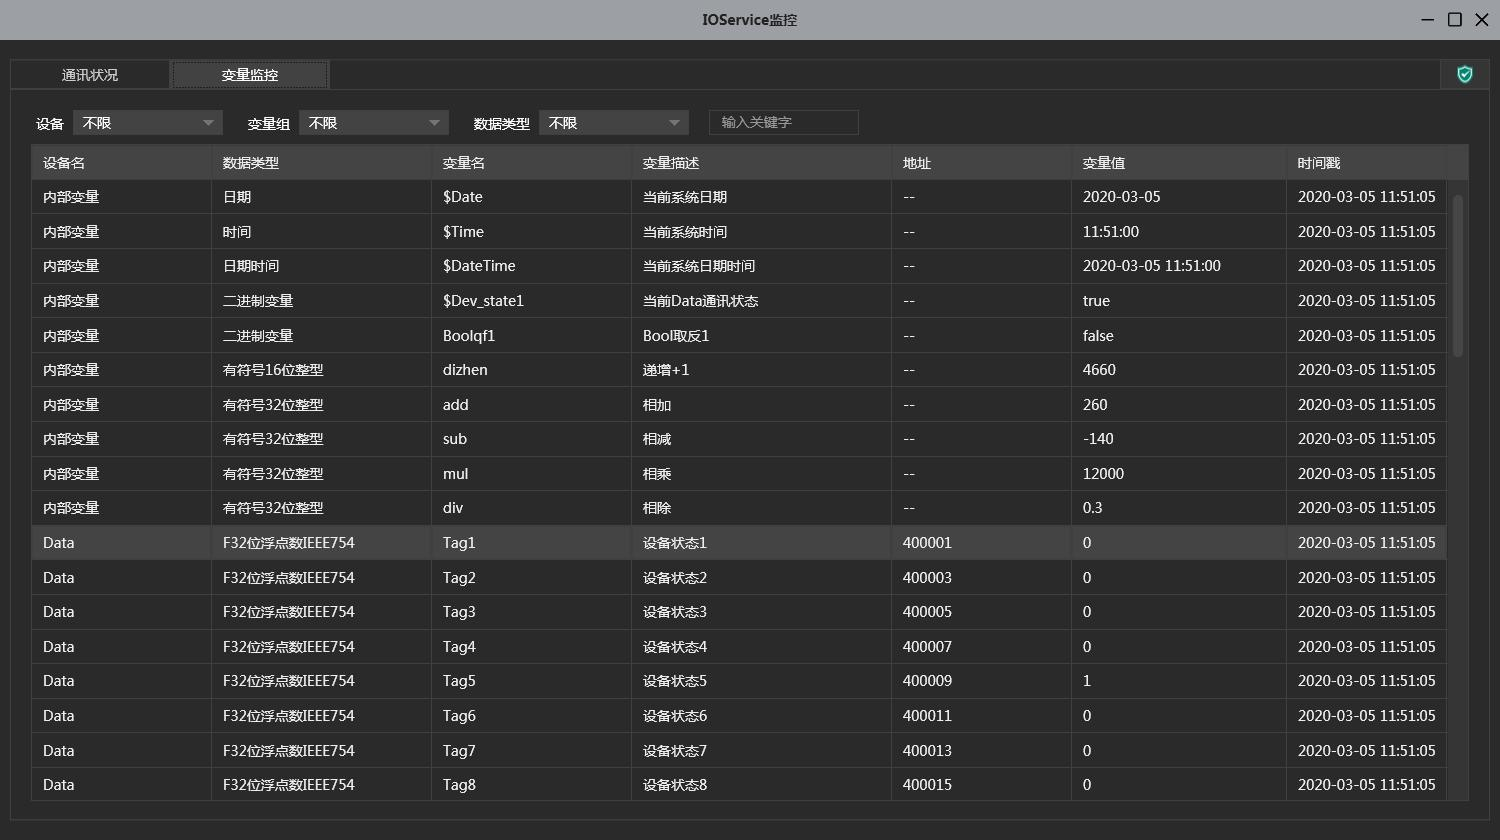The image size is (1500, 840).
Task: Click the value -140 cell
Action: tap(1179, 439)
